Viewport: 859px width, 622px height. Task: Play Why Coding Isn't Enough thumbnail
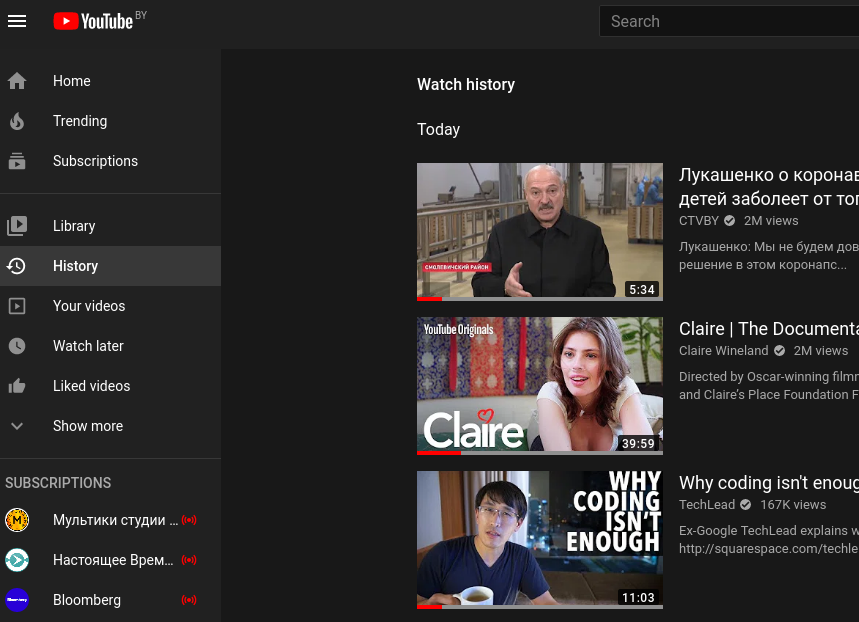540,538
